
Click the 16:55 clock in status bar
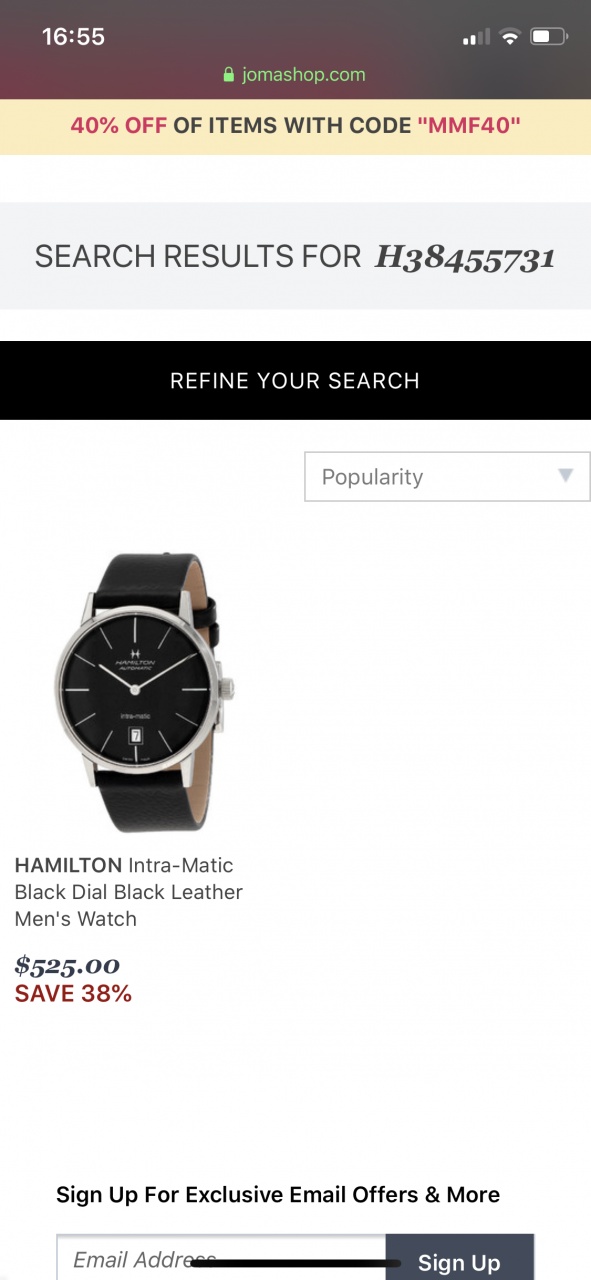point(73,37)
